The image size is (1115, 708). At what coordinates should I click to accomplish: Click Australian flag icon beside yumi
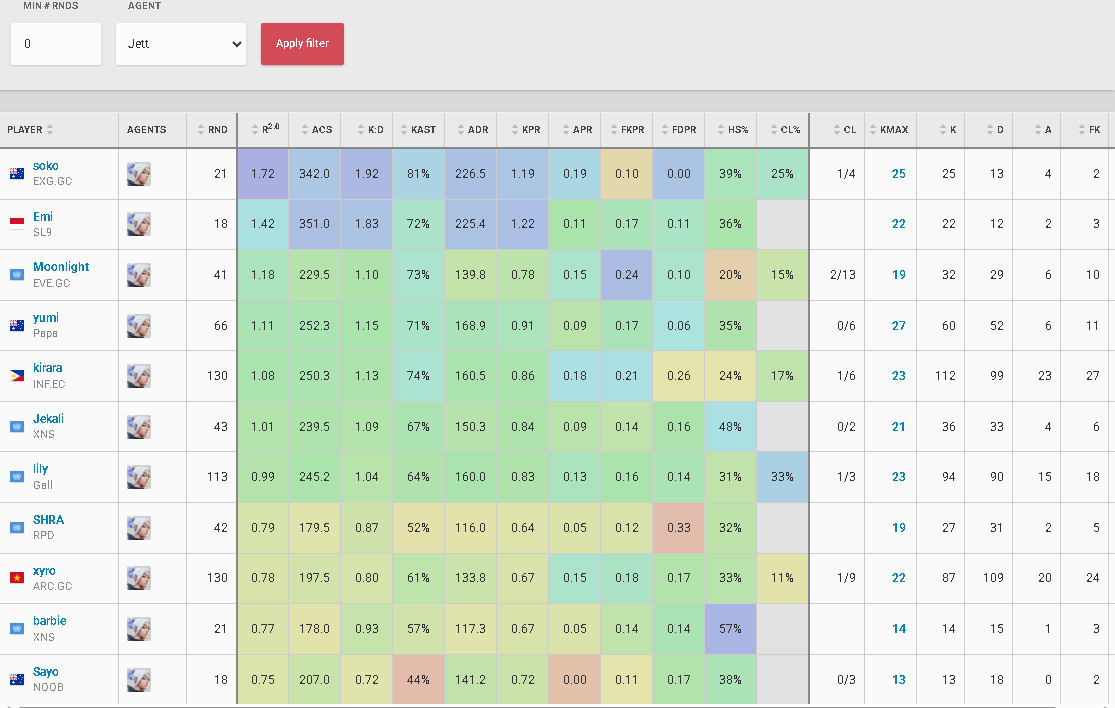click(x=17, y=326)
